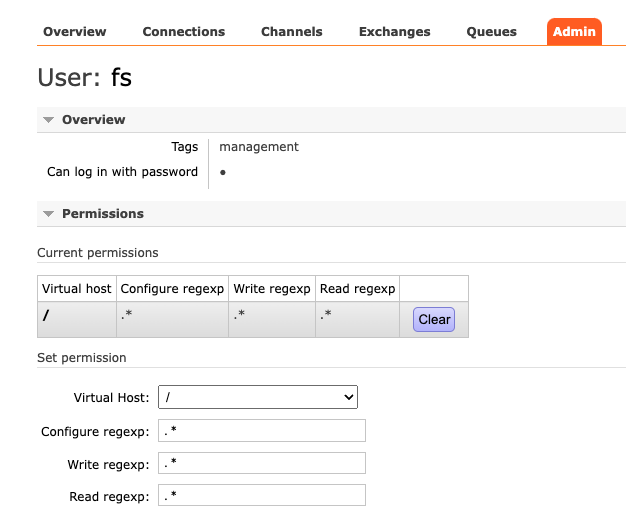The height and width of the screenshot is (506, 626).
Task: Click the highlighted Admin tab
Action: pos(574,32)
